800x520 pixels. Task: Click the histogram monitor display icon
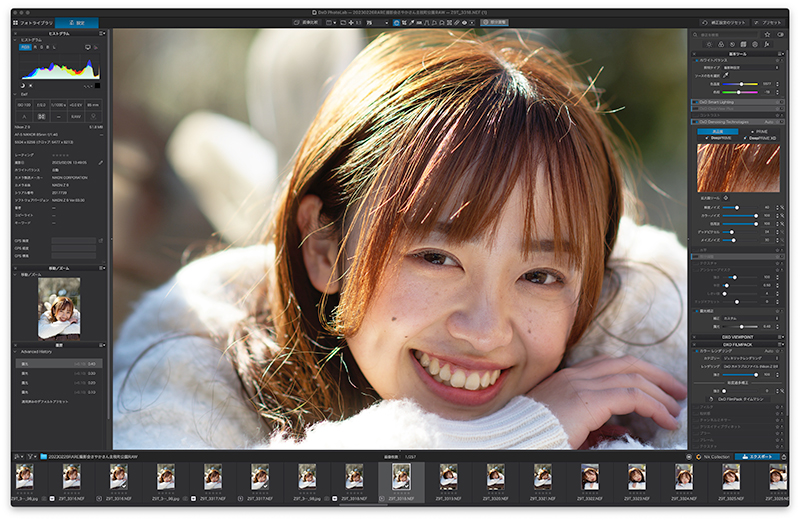pos(88,47)
